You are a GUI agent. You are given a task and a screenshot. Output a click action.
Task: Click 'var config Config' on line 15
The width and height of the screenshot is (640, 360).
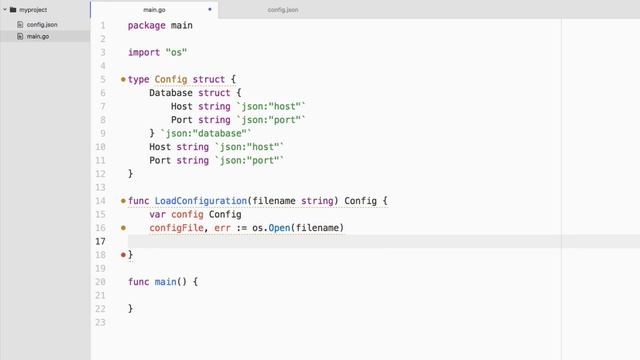point(195,214)
